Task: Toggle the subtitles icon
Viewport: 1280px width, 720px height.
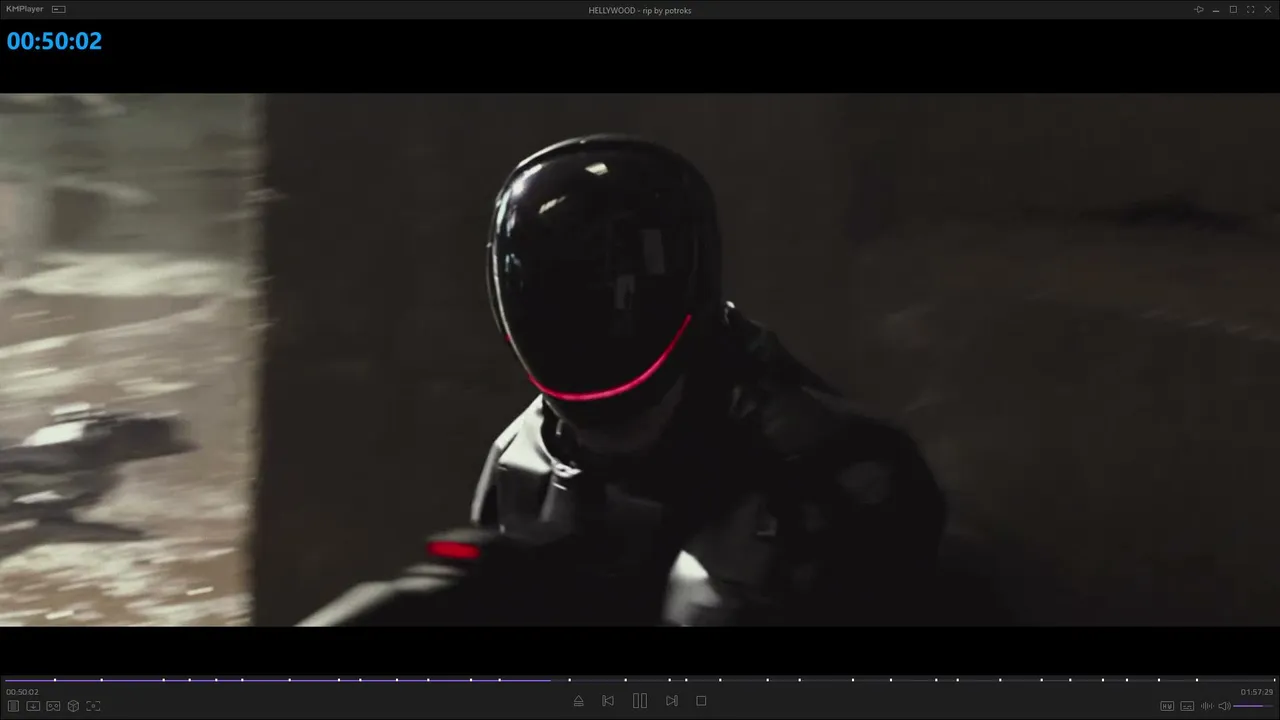Action: [x=1188, y=706]
